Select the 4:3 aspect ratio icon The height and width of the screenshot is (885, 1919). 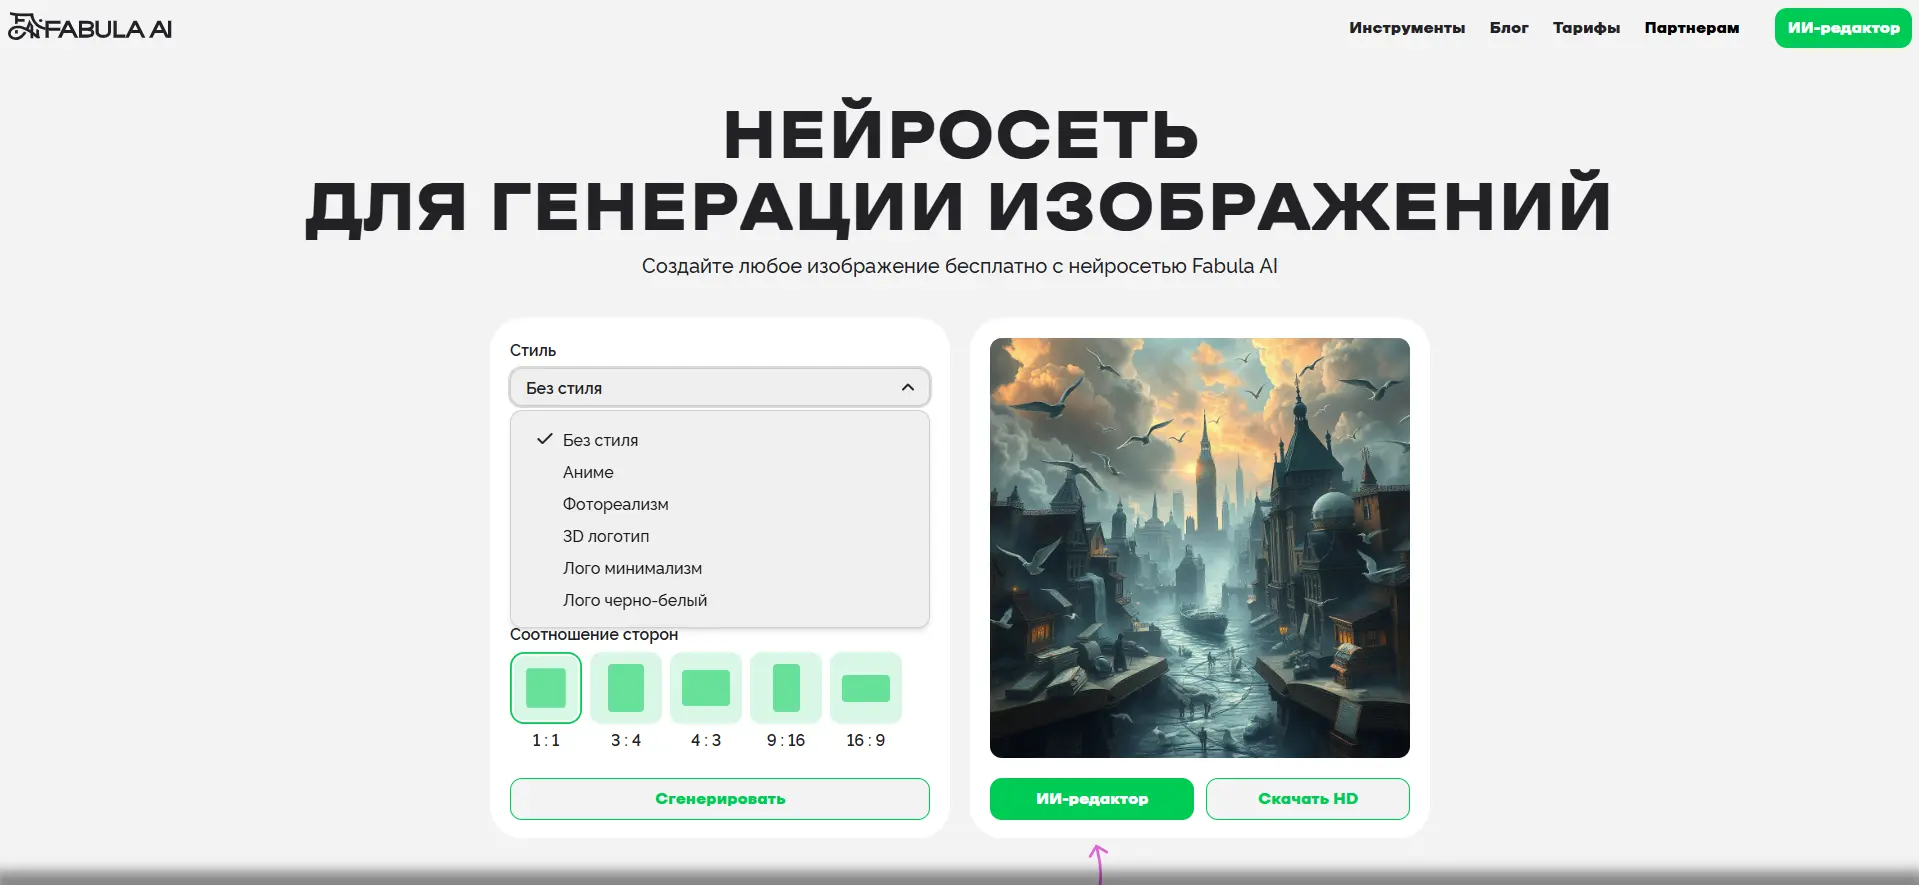706,688
